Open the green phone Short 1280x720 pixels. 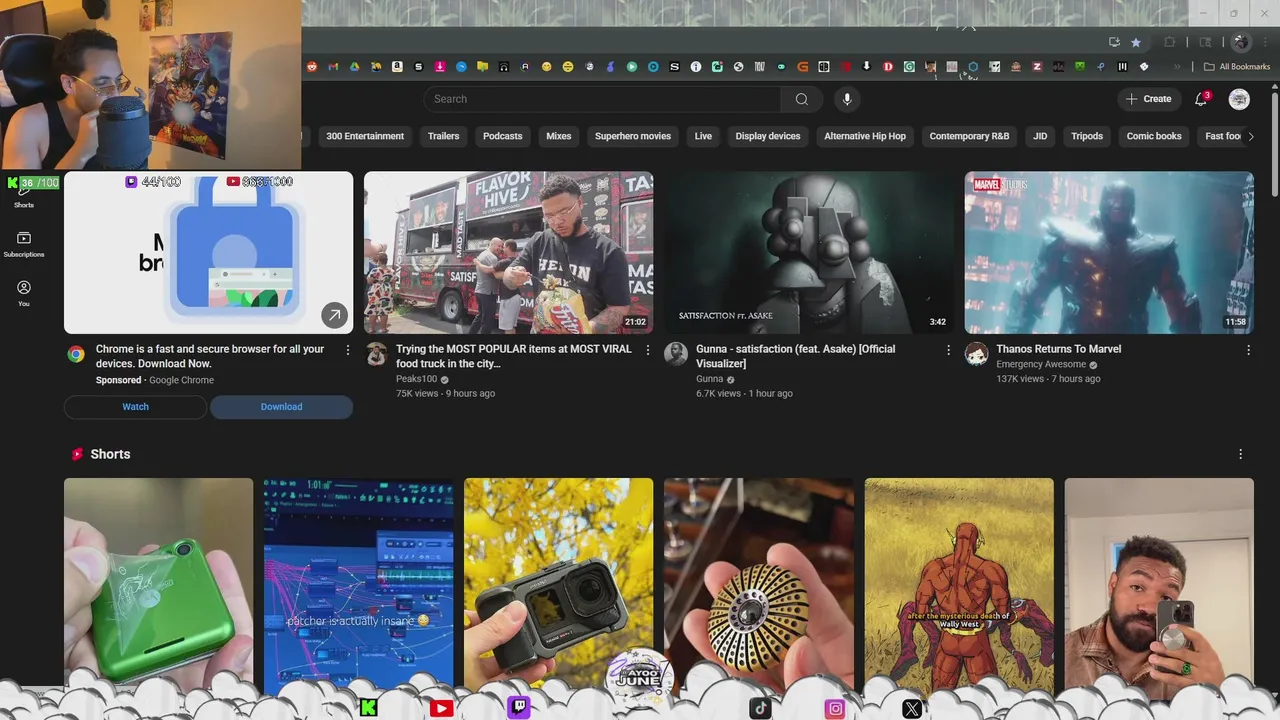(158, 584)
